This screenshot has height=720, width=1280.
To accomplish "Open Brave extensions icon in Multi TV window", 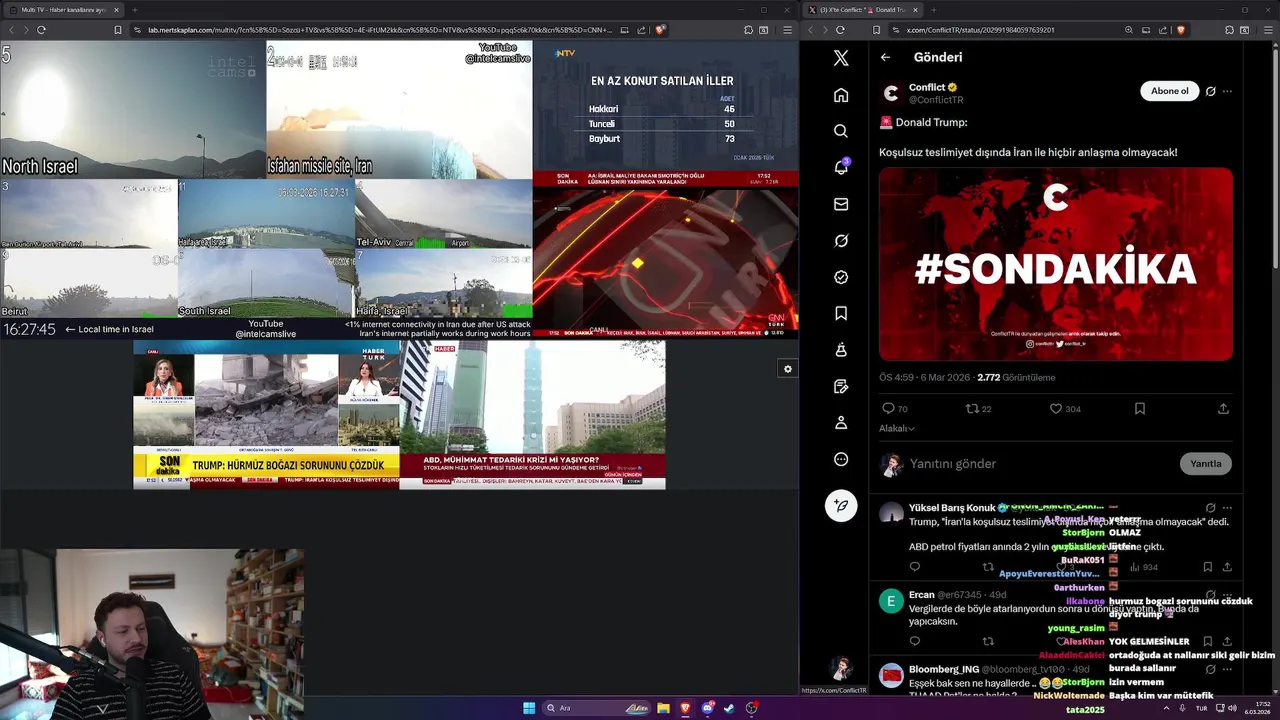I will tap(748, 30).
